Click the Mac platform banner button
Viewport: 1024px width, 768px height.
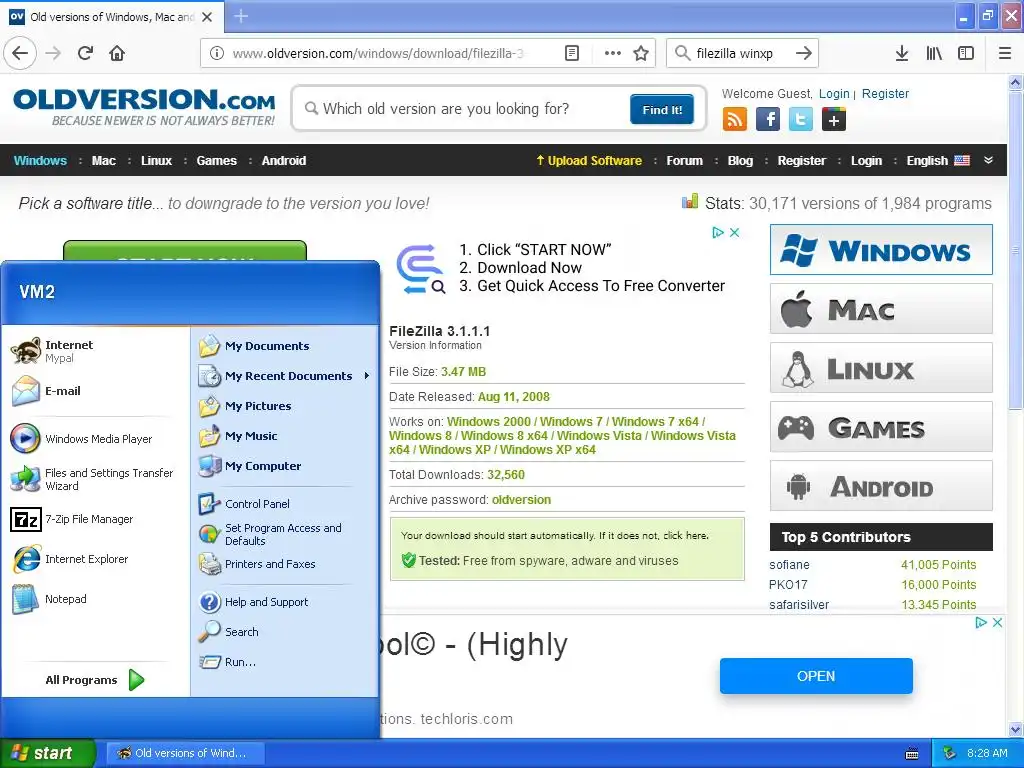tap(881, 309)
